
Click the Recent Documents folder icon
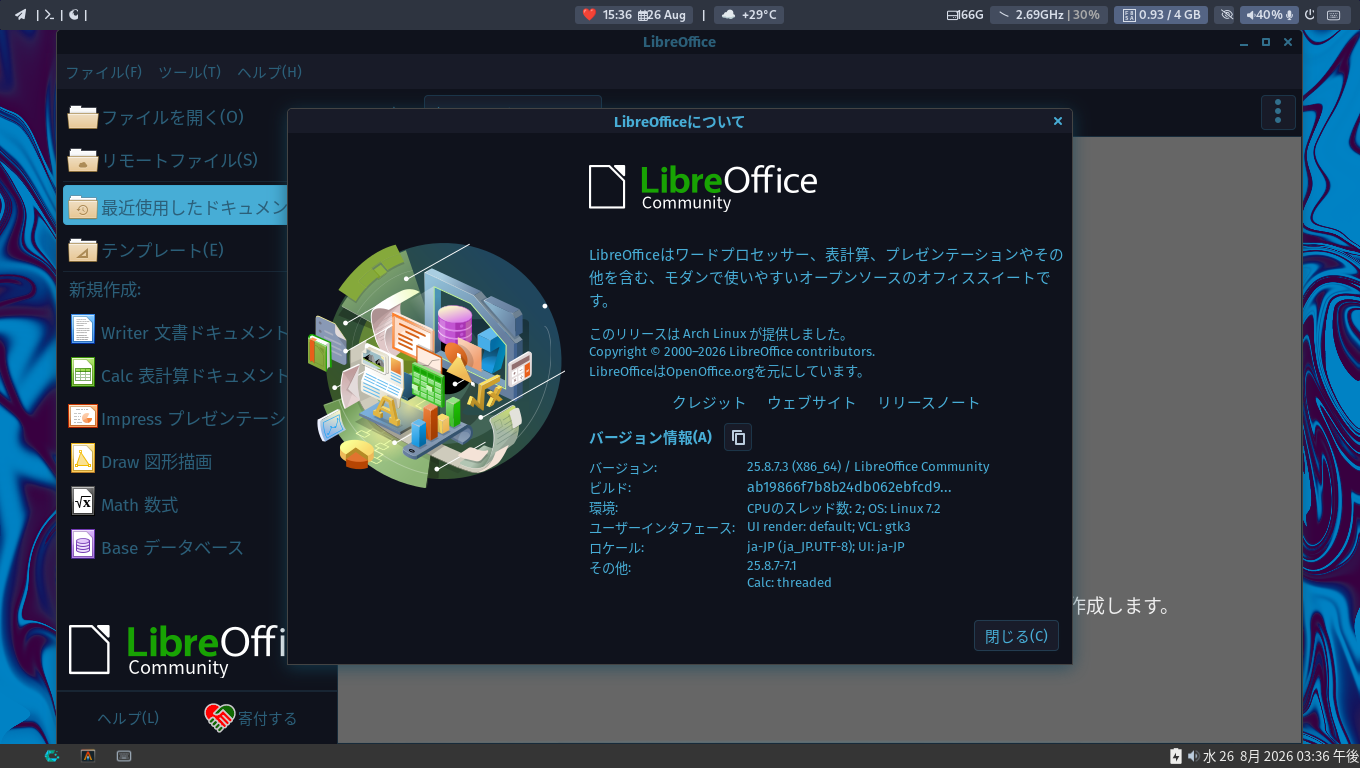click(x=83, y=207)
